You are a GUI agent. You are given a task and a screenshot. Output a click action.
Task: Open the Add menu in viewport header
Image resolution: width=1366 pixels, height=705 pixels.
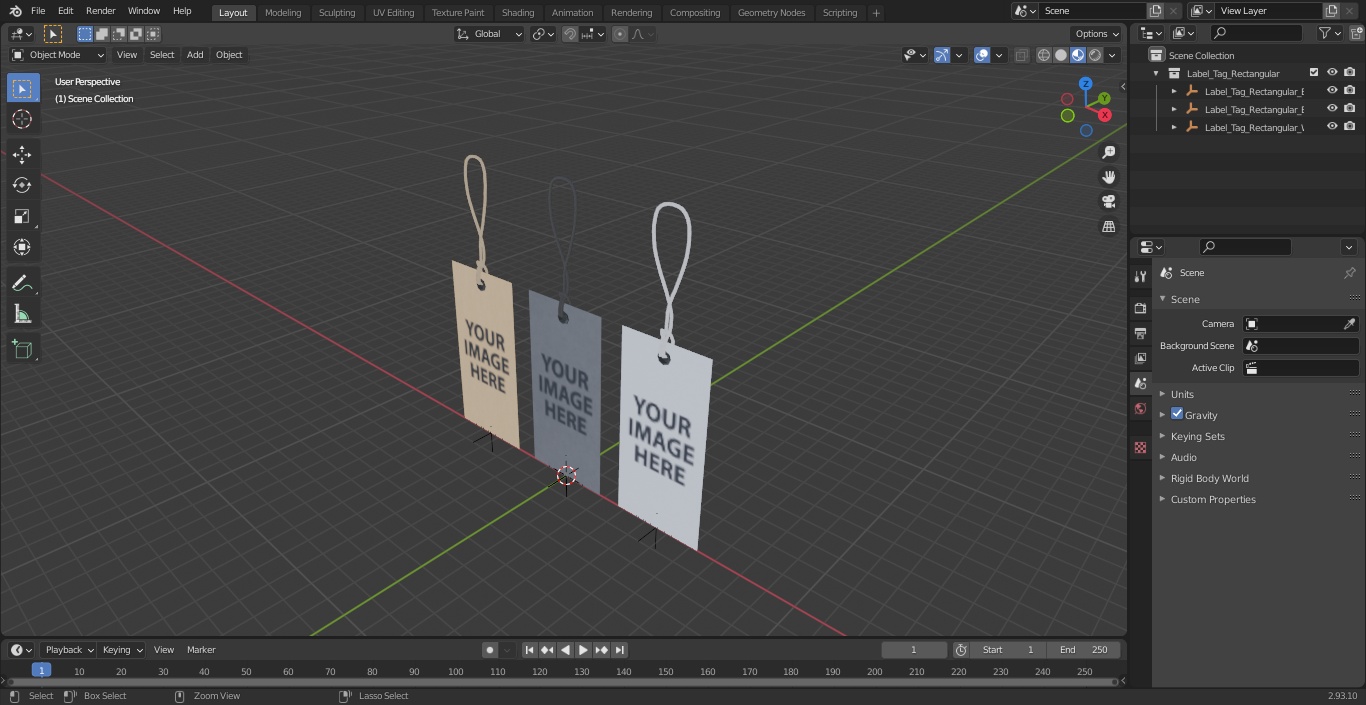(x=195, y=55)
